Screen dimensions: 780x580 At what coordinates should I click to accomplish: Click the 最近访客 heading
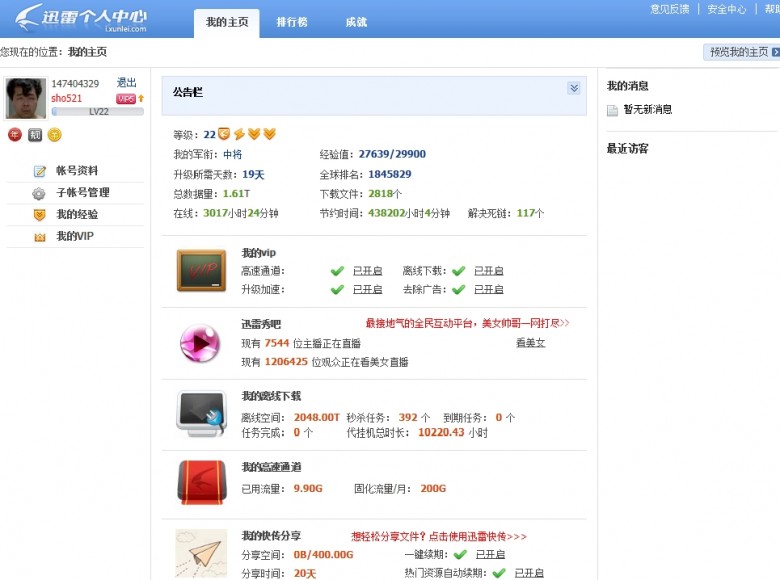(x=627, y=148)
